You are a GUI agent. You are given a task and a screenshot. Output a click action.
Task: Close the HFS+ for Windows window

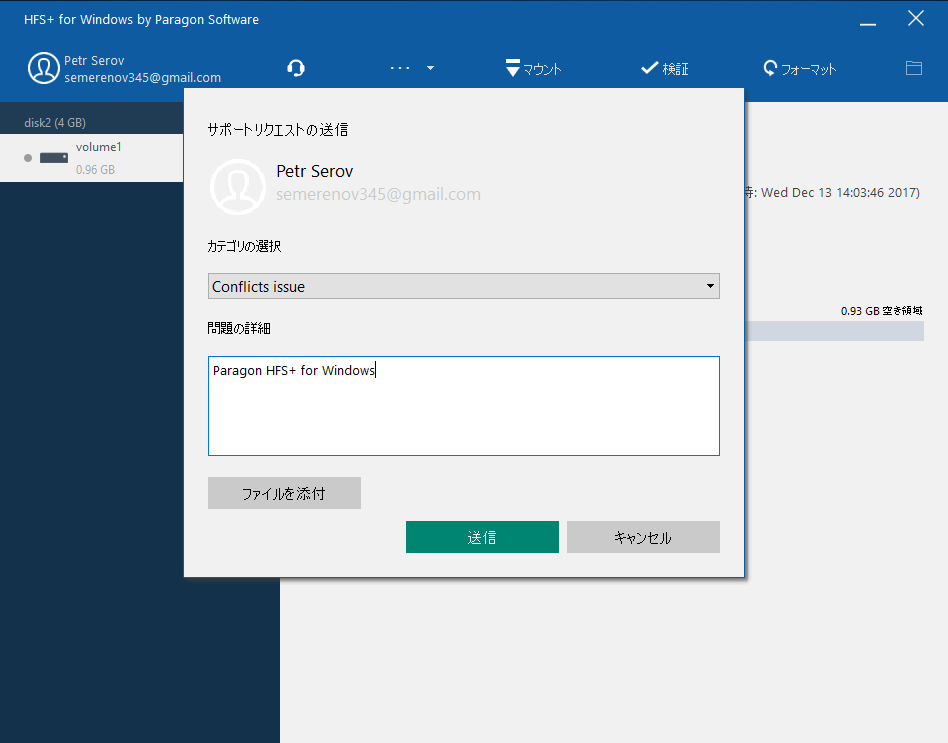point(915,19)
